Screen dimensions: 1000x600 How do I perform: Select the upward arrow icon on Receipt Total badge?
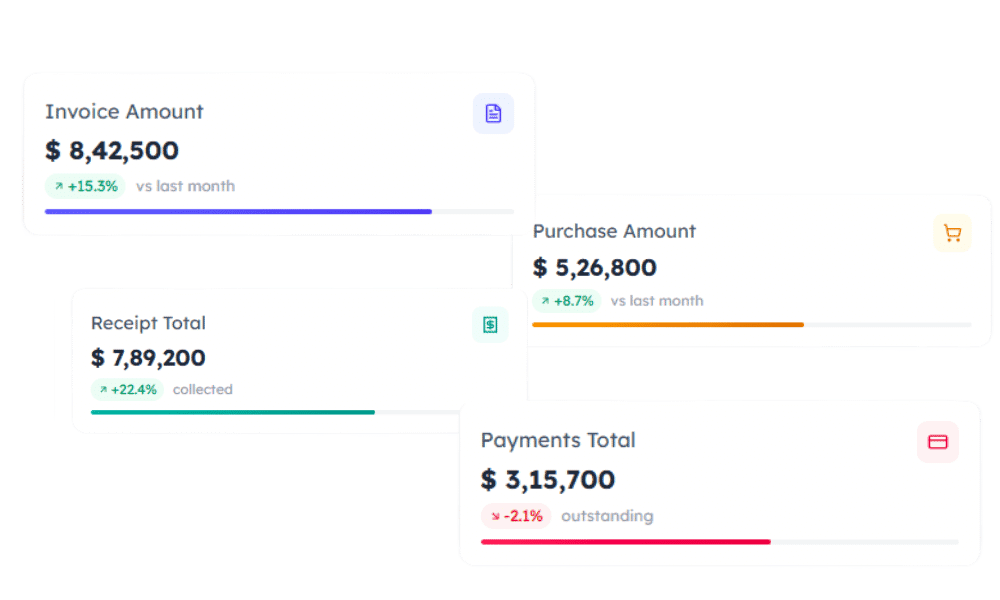[x=103, y=390]
